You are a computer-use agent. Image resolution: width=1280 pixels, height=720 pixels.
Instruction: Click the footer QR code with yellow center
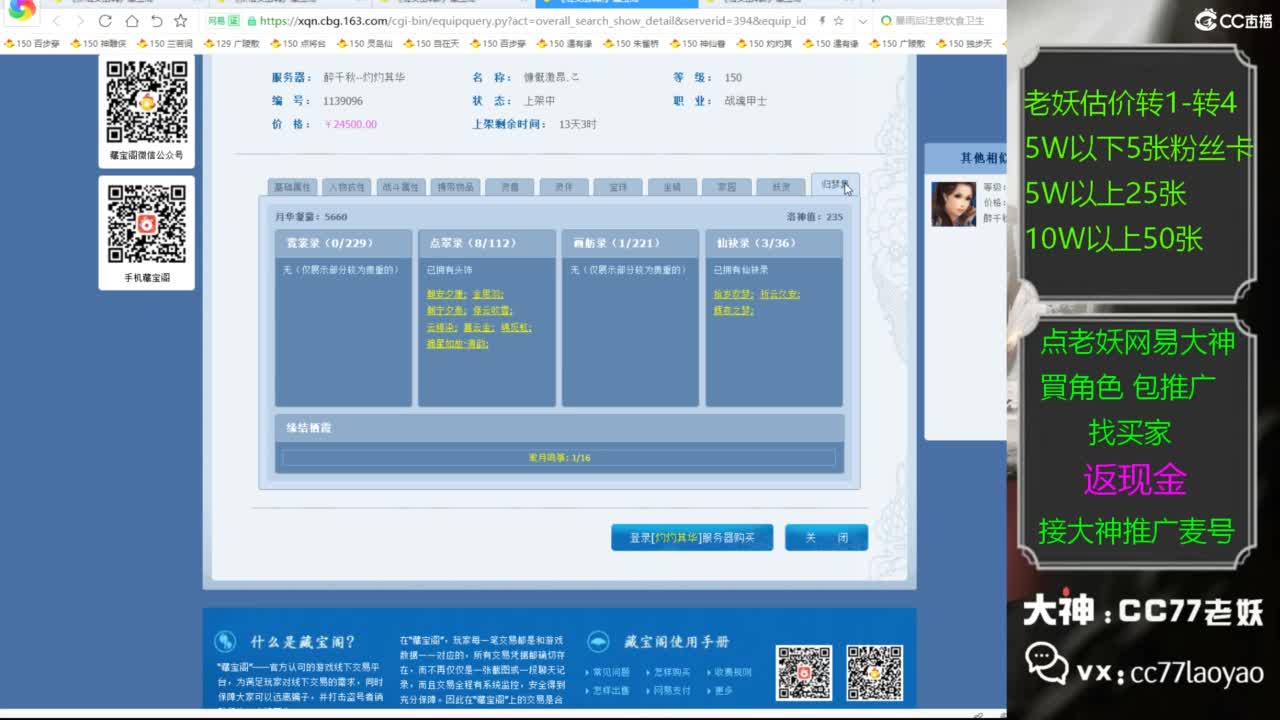875,673
